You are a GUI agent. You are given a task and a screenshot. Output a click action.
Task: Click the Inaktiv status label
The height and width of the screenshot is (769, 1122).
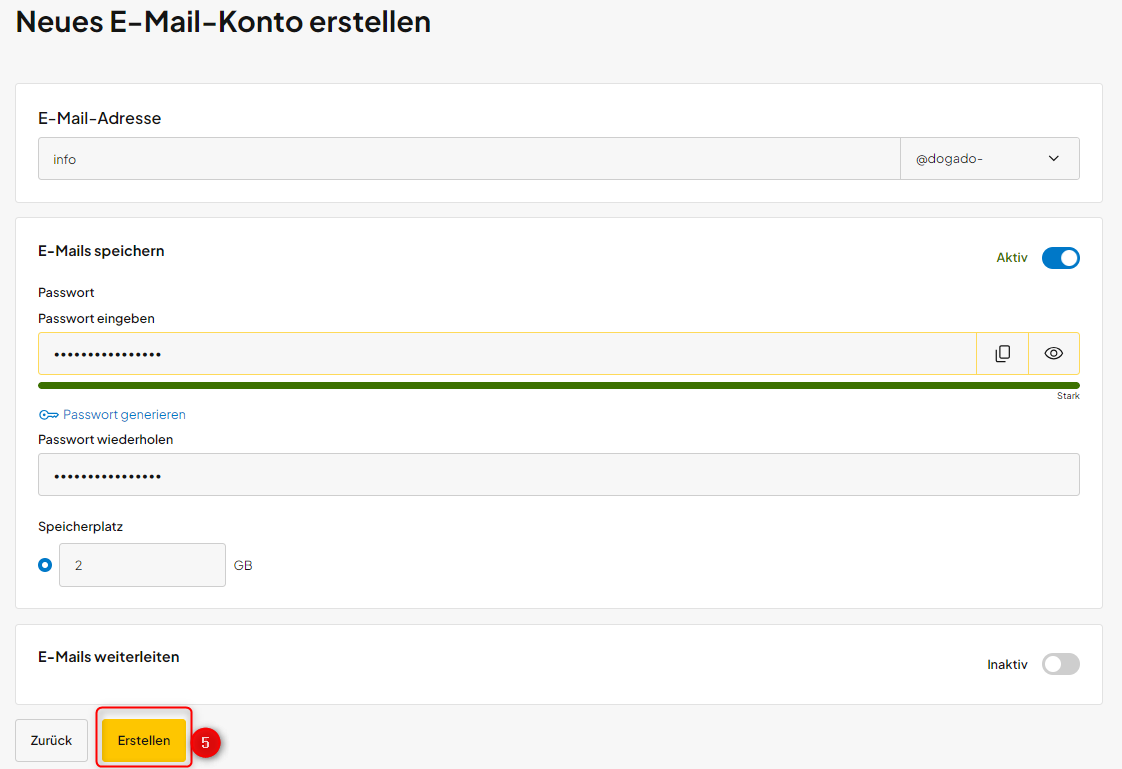tap(1008, 665)
